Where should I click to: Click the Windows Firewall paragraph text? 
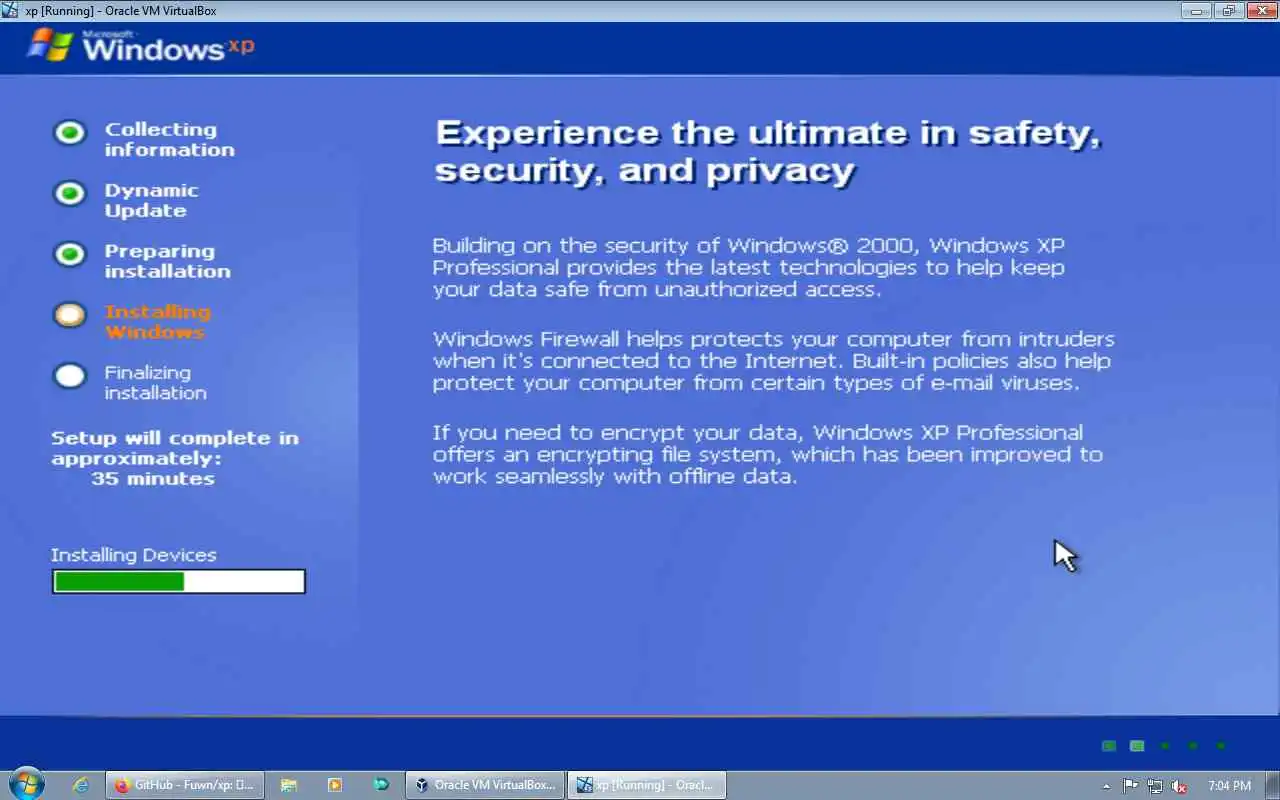pos(773,361)
